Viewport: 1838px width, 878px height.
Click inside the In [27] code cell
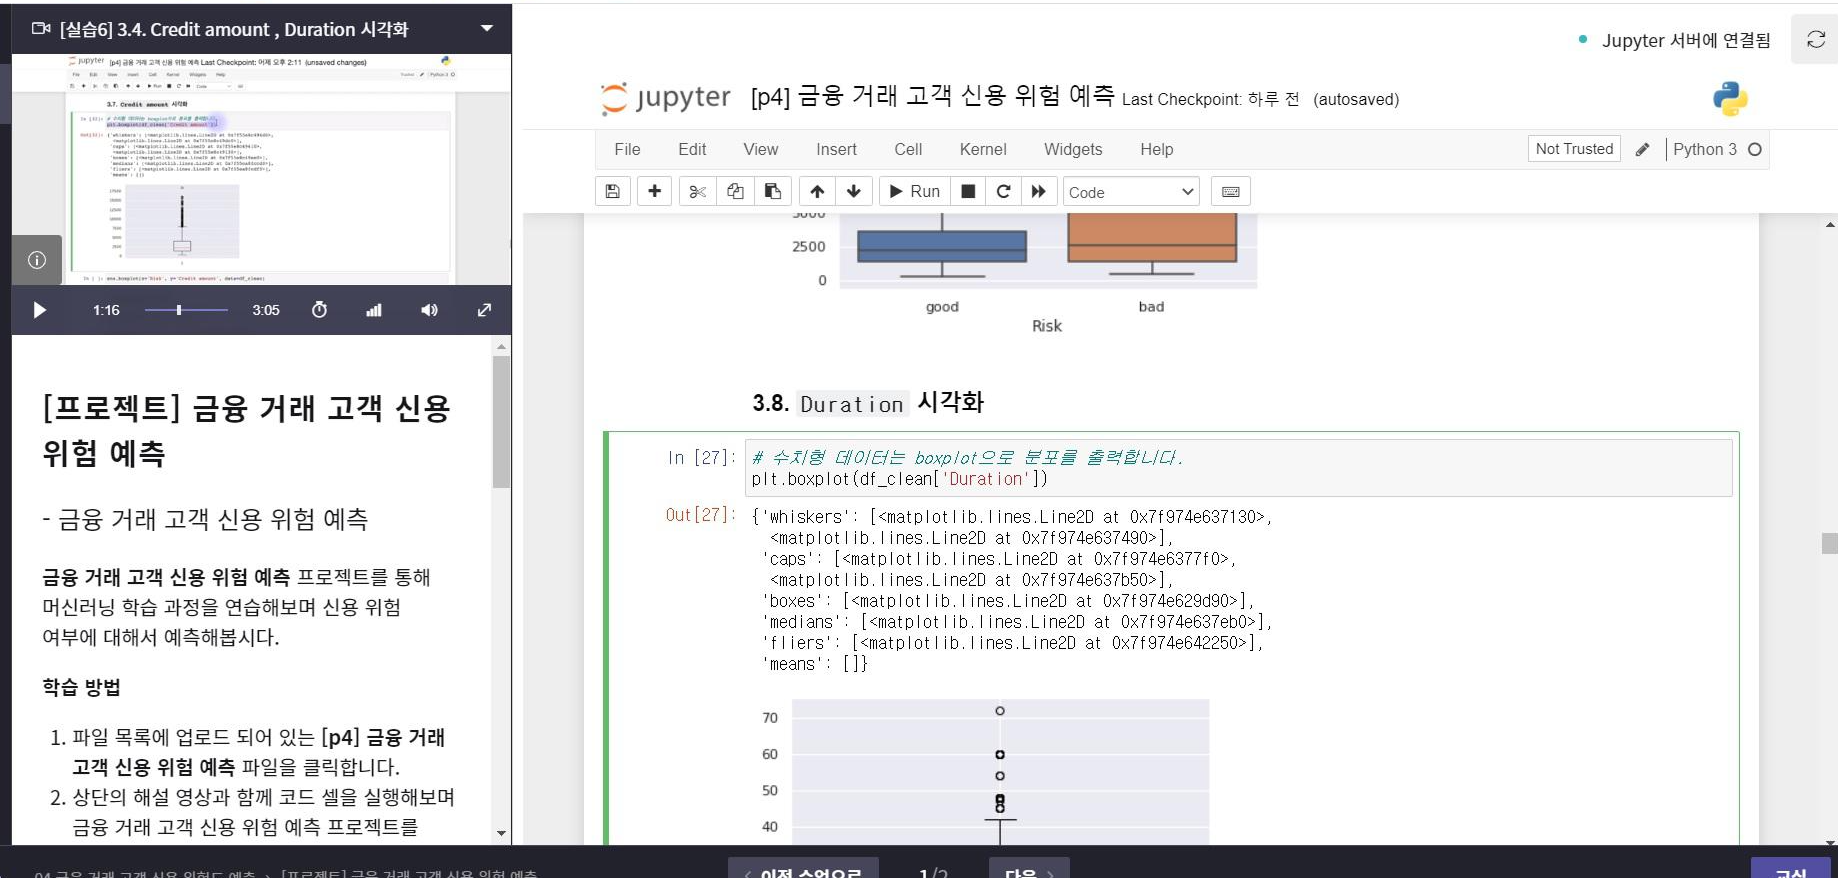1238,468
